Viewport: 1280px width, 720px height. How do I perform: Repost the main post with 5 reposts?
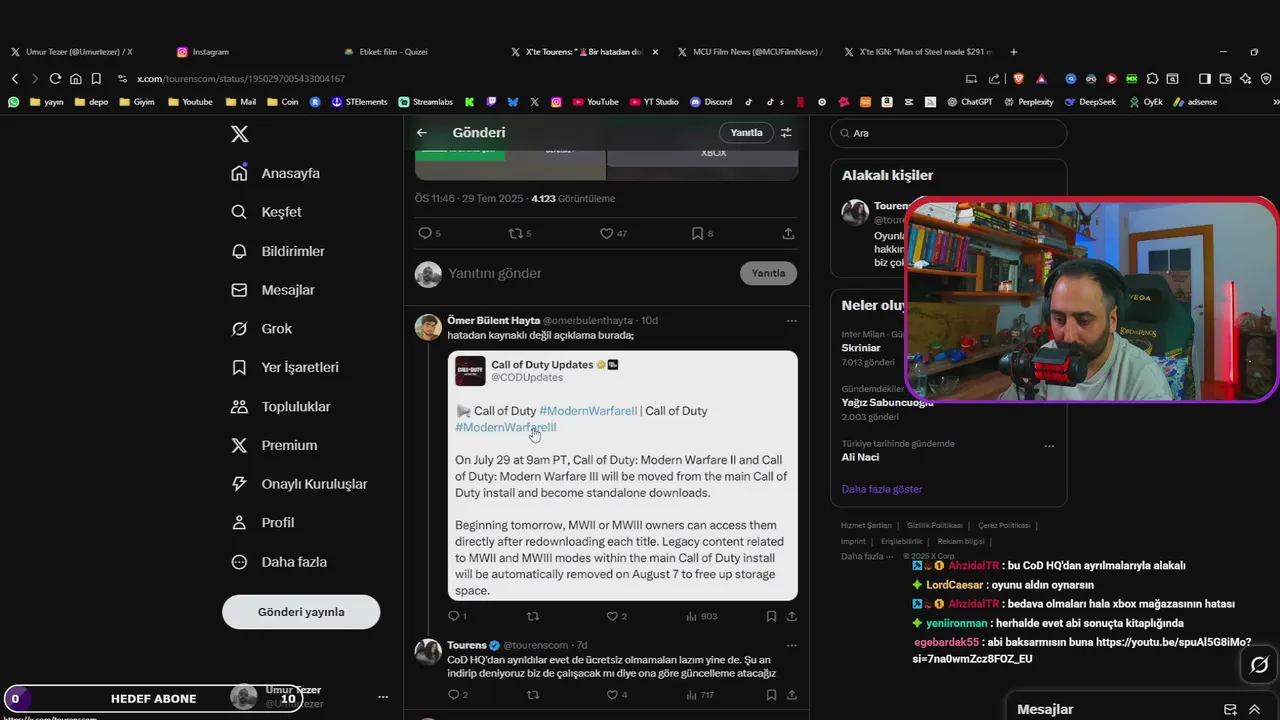tap(520, 233)
